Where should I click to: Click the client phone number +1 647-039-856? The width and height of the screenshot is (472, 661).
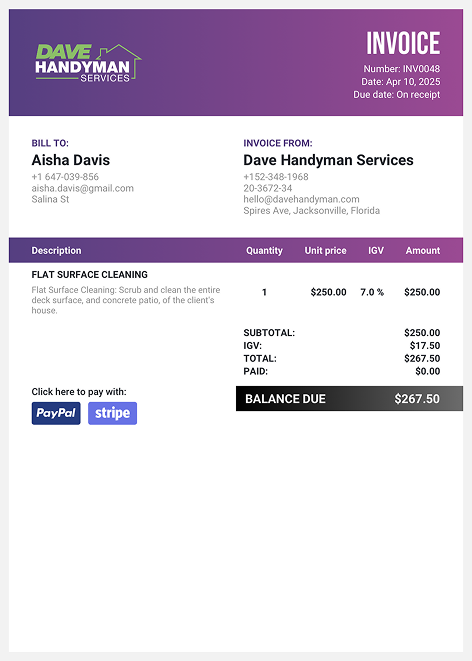(65, 177)
